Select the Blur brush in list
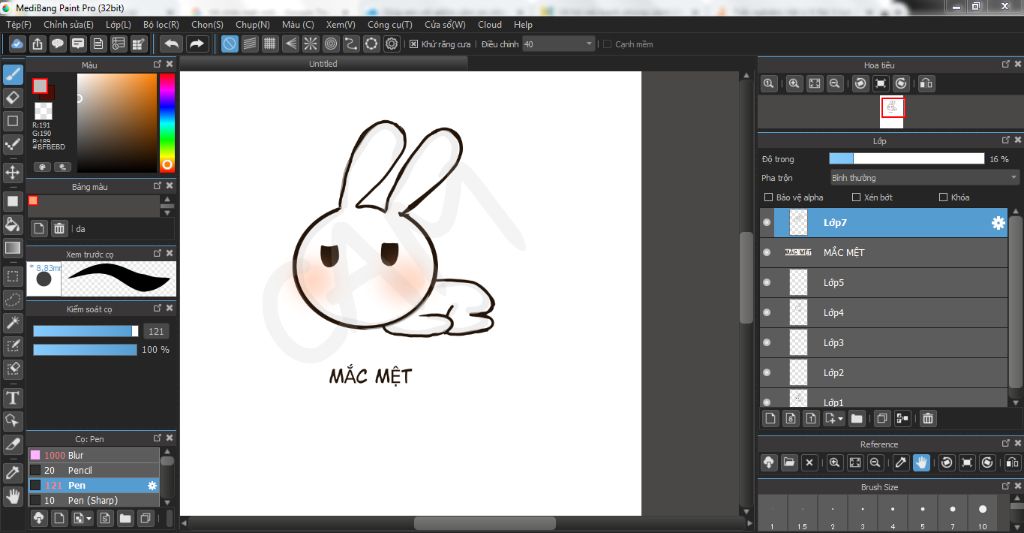This screenshot has width=1024, height=533. (x=93, y=455)
